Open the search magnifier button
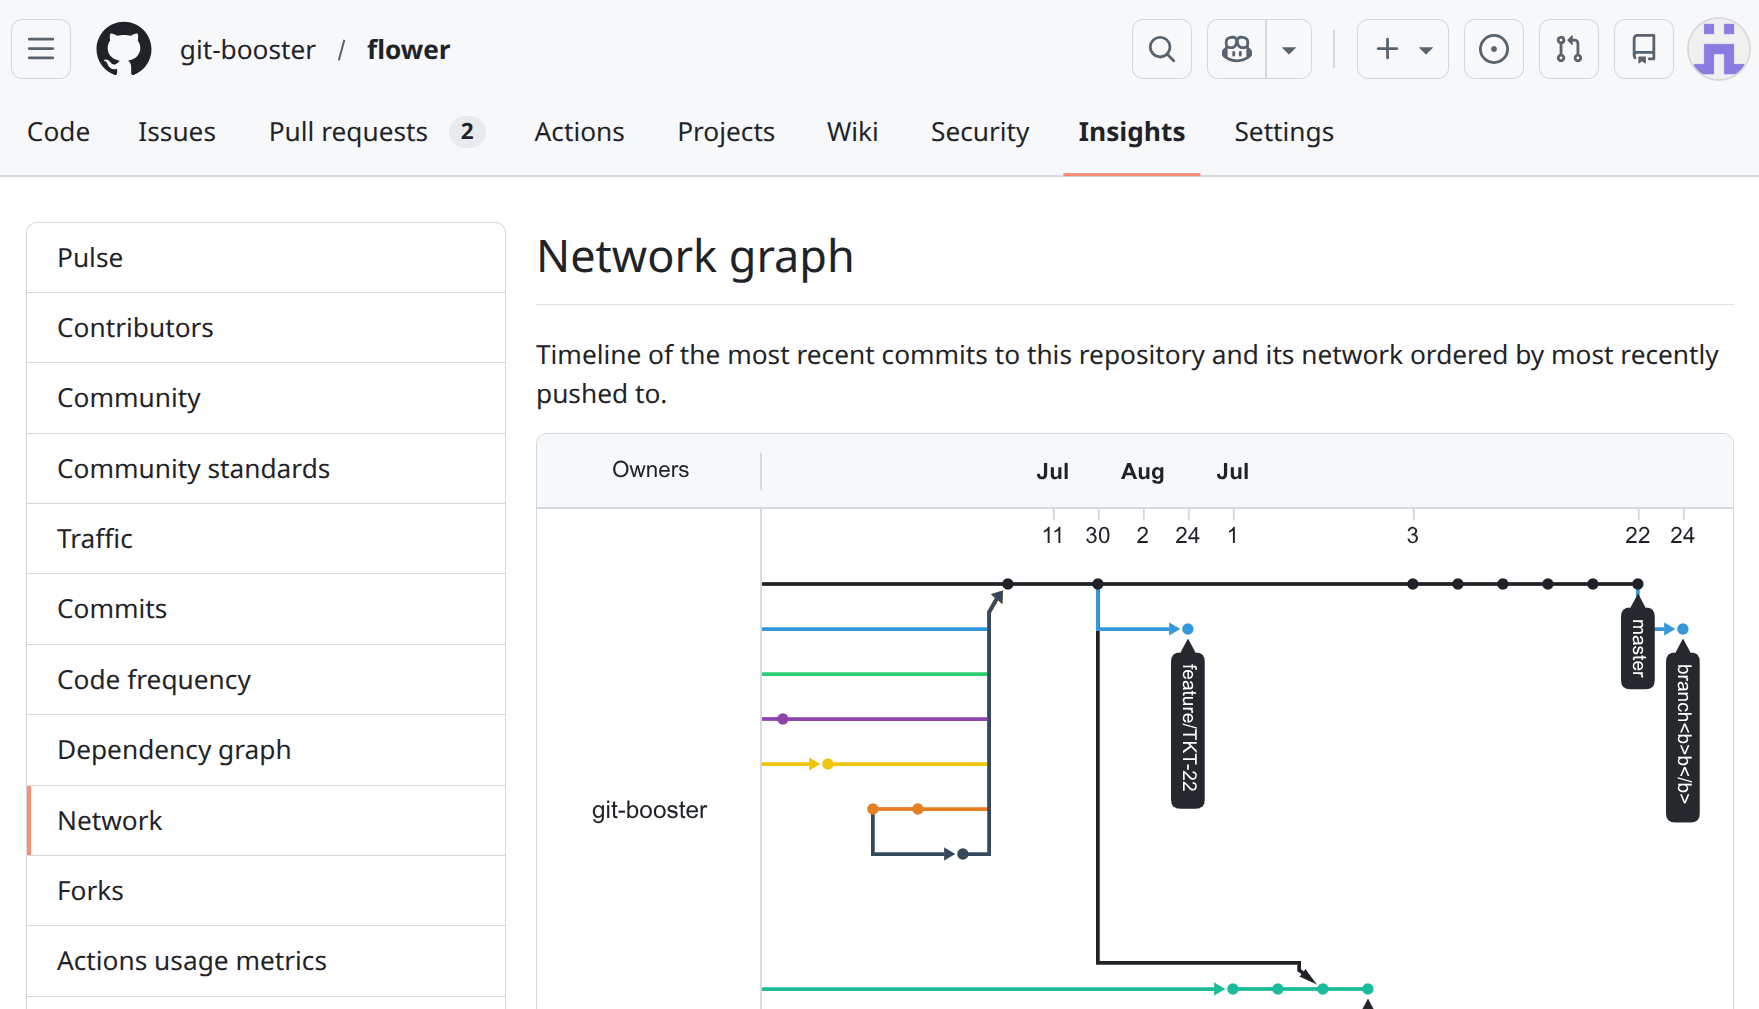Screen dimensions: 1759x1009 [1161, 49]
